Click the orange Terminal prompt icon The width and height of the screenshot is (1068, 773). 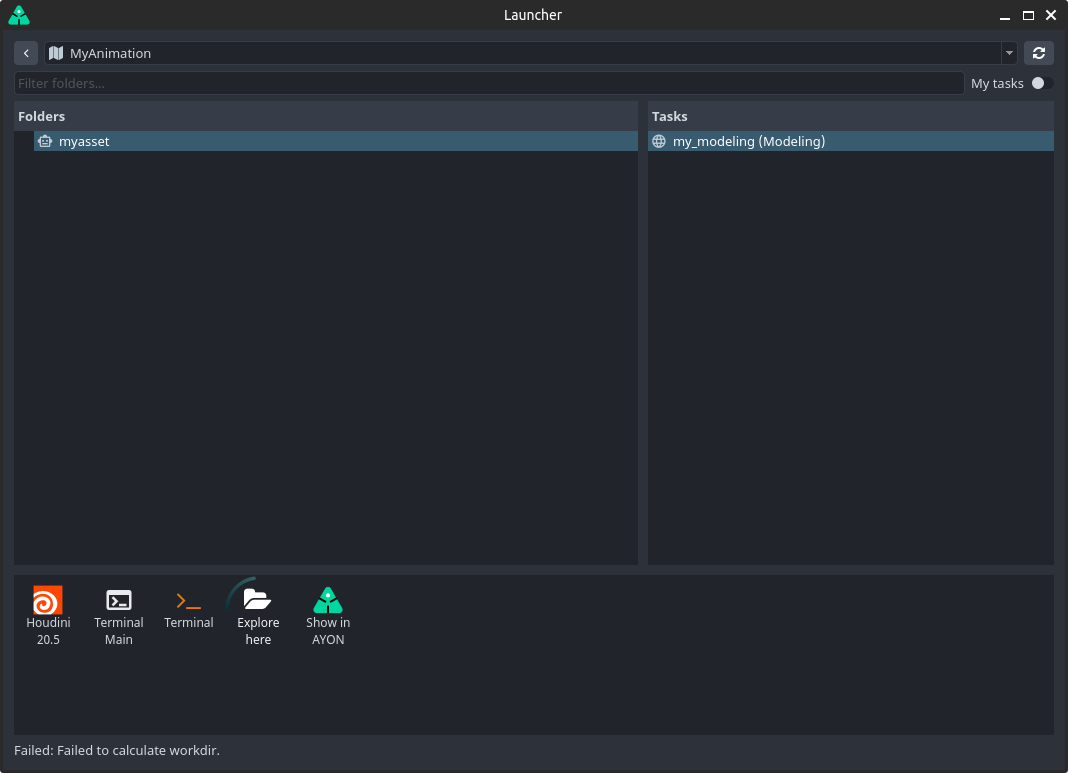coord(188,601)
